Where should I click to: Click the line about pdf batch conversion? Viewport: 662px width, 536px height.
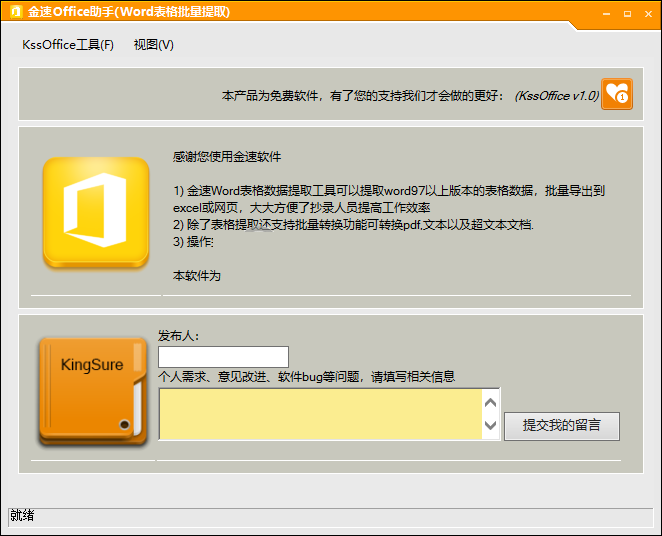(x=353, y=225)
